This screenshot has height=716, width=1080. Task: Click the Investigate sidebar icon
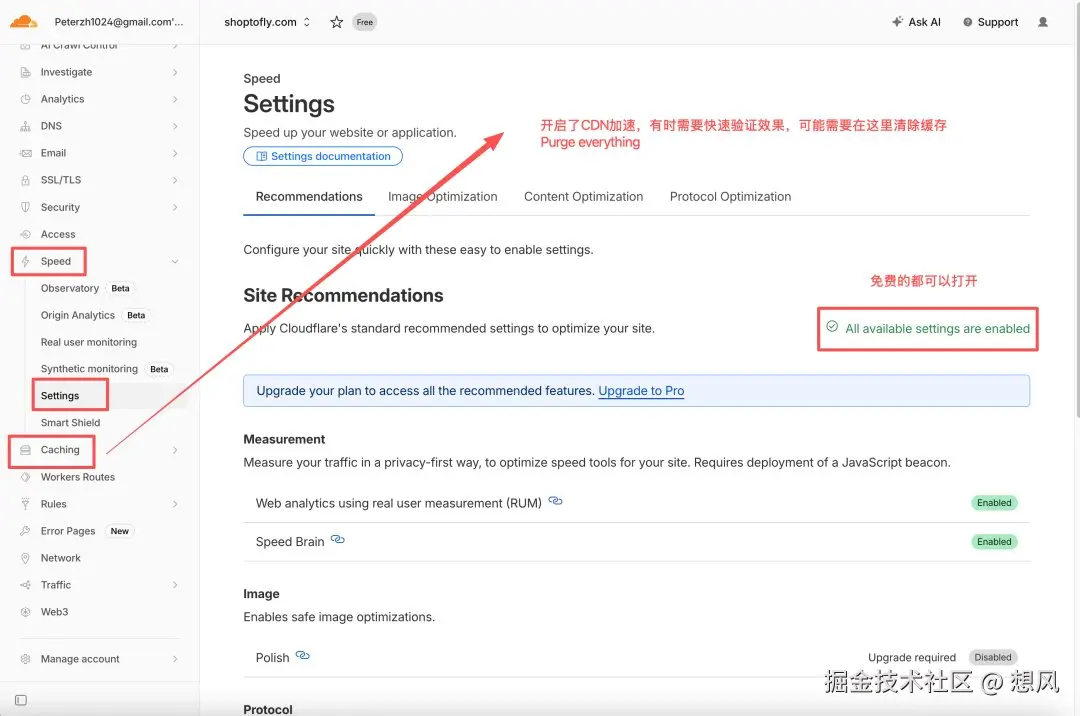tap(25, 72)
